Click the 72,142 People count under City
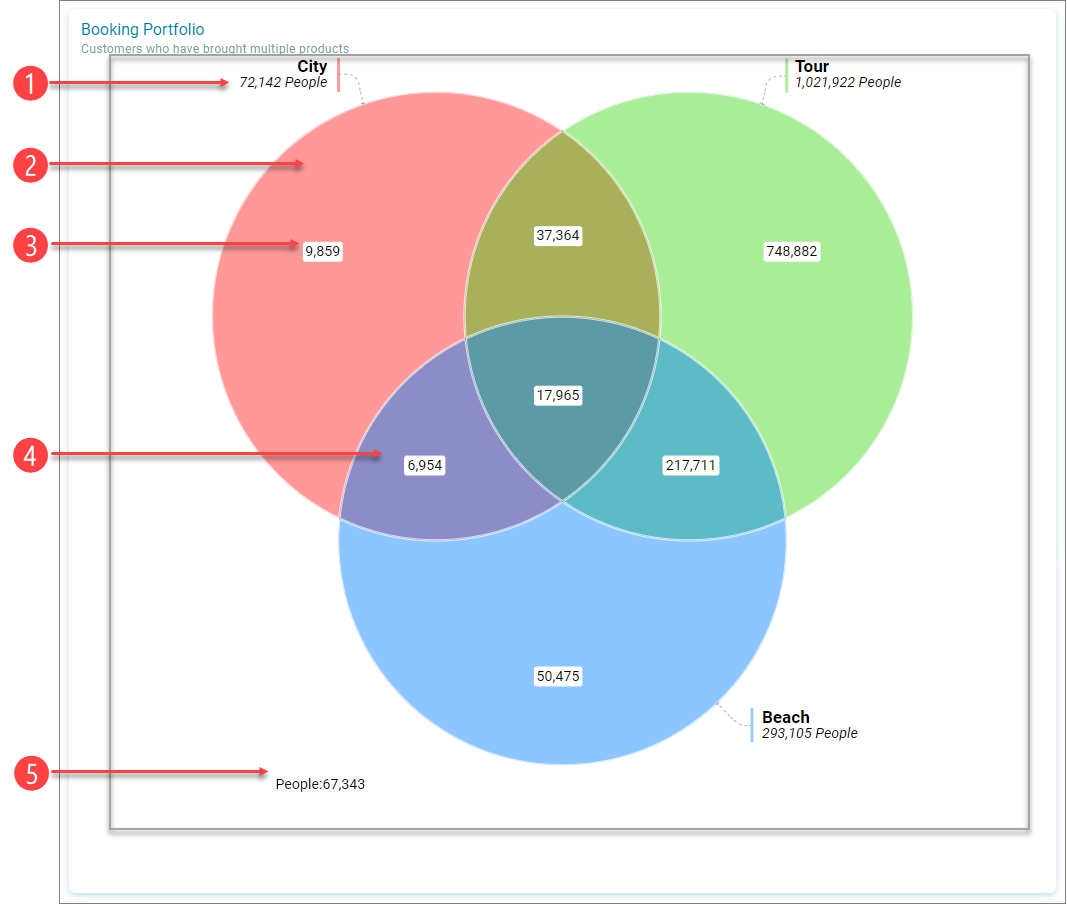Image resolution: width=1067 pixels, height=904 pixels. pyautogui.click(x=283, y=82)
